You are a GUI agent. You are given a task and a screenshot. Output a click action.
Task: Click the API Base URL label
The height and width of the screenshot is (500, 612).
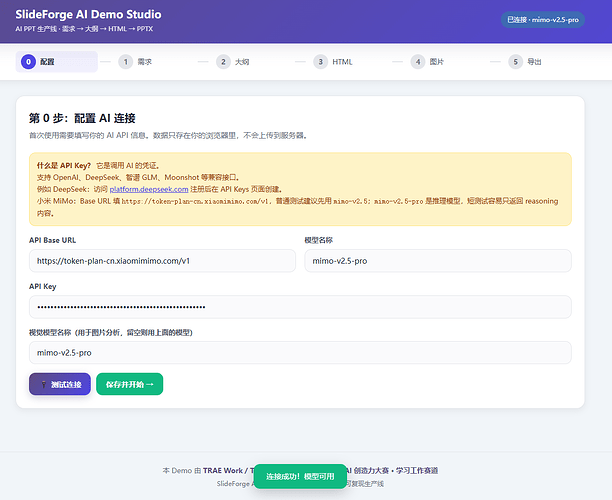click(x=52, y=240)
